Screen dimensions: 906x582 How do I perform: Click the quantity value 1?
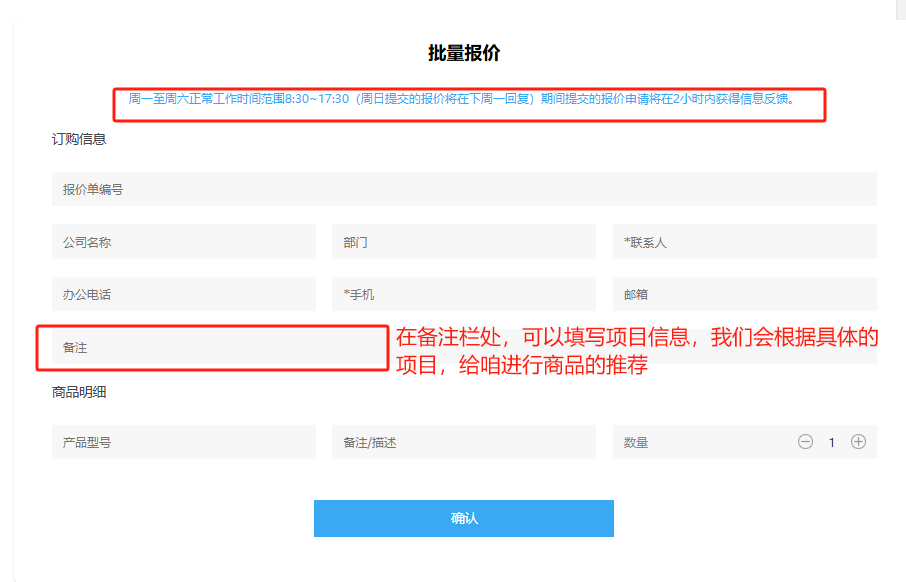pos(831,443)
